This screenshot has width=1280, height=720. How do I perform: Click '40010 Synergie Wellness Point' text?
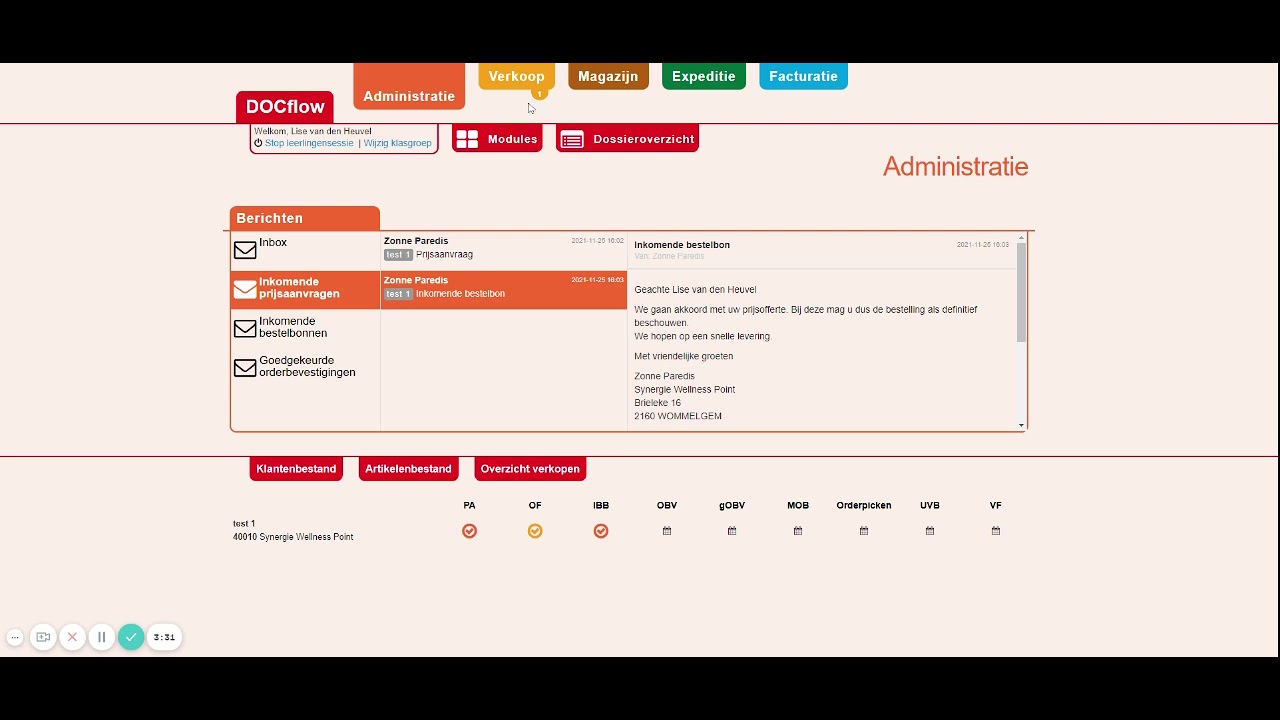click(293, 537)
